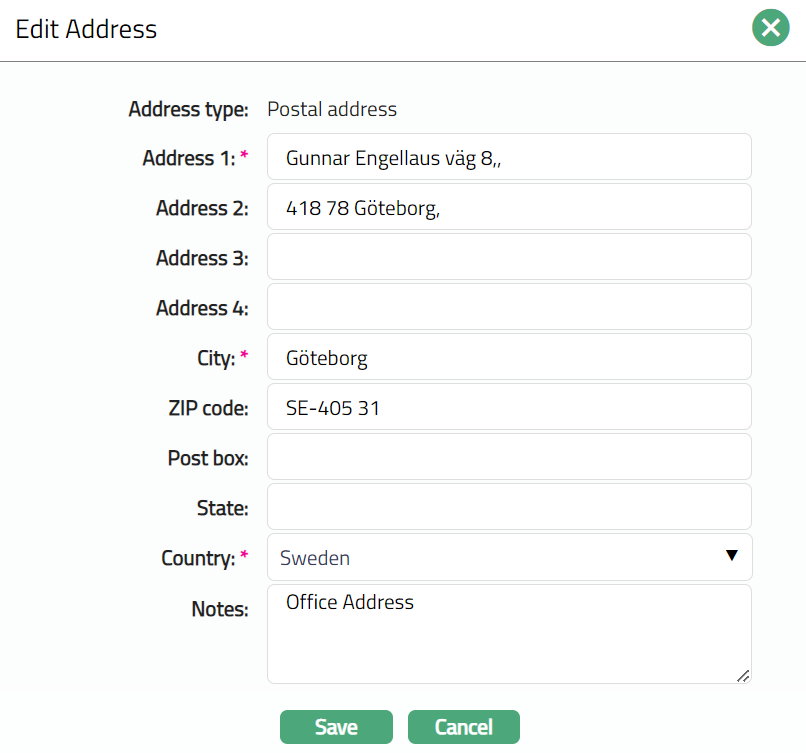Click the Address 1 input field

tap(508, 157)
